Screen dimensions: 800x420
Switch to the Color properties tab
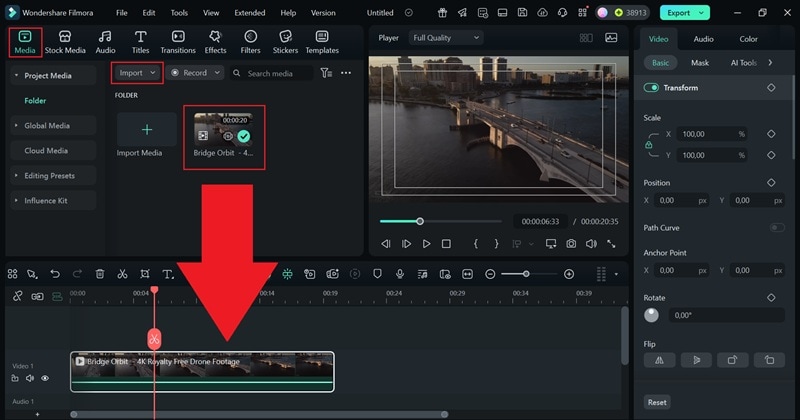coord(748,39)
